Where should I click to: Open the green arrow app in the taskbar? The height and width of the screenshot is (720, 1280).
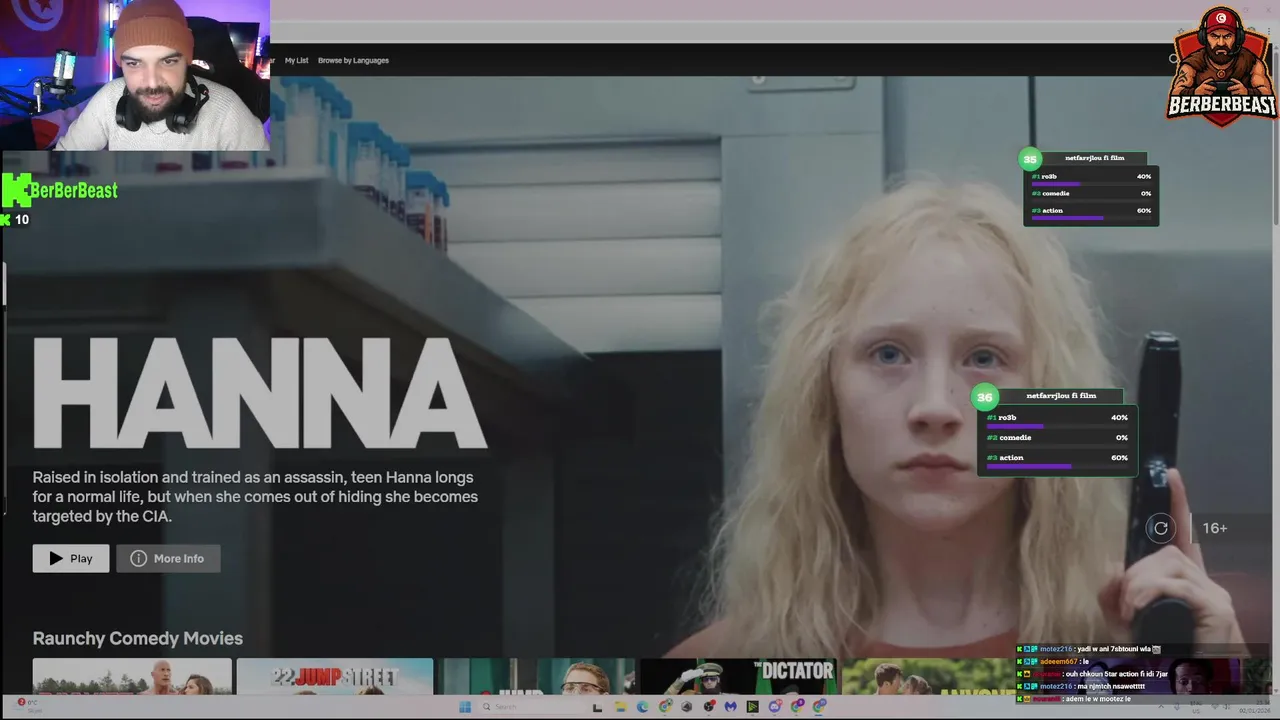(x=753, y=707)
